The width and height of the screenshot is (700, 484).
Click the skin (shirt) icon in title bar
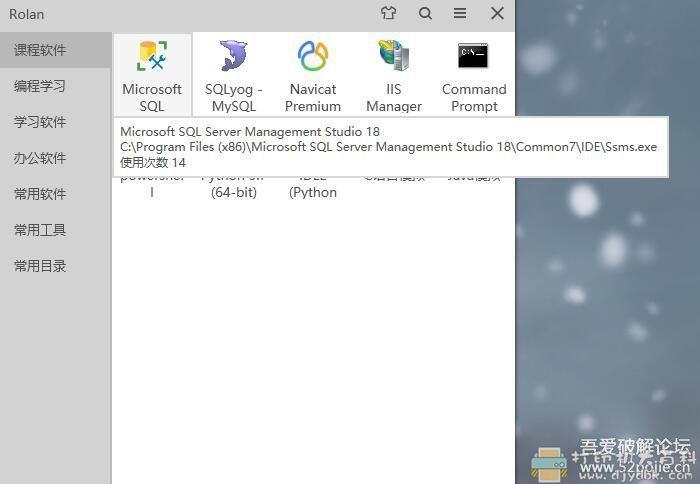tap(388, 13)
